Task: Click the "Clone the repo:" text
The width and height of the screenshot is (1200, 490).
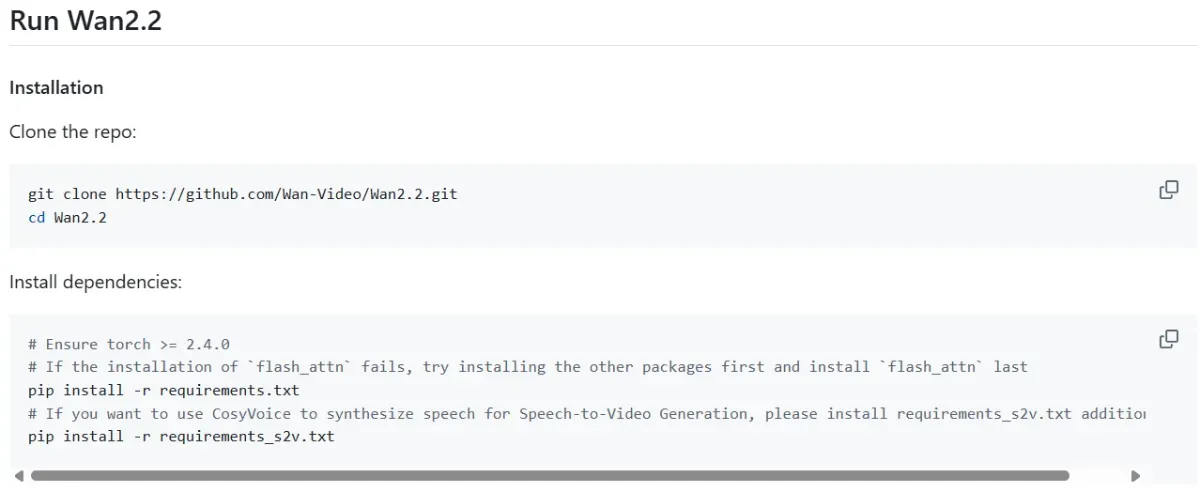Action: coord(73,132)
